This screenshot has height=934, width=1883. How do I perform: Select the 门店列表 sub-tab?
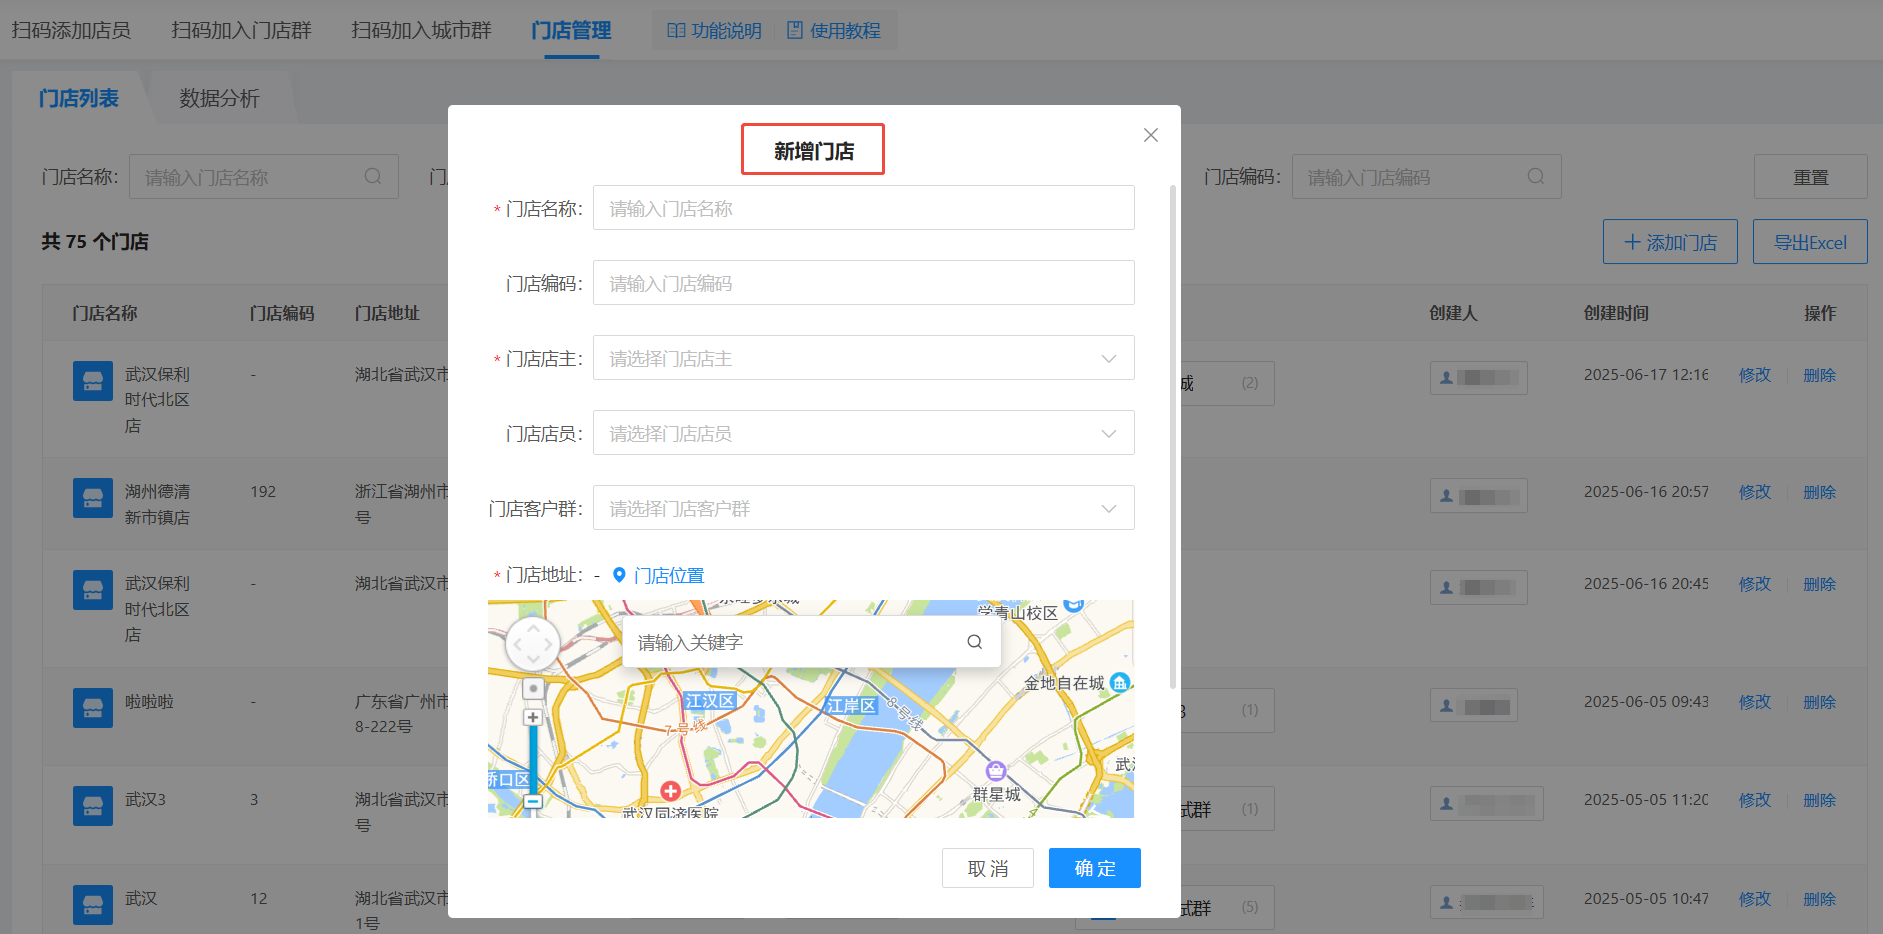point(79,98)
